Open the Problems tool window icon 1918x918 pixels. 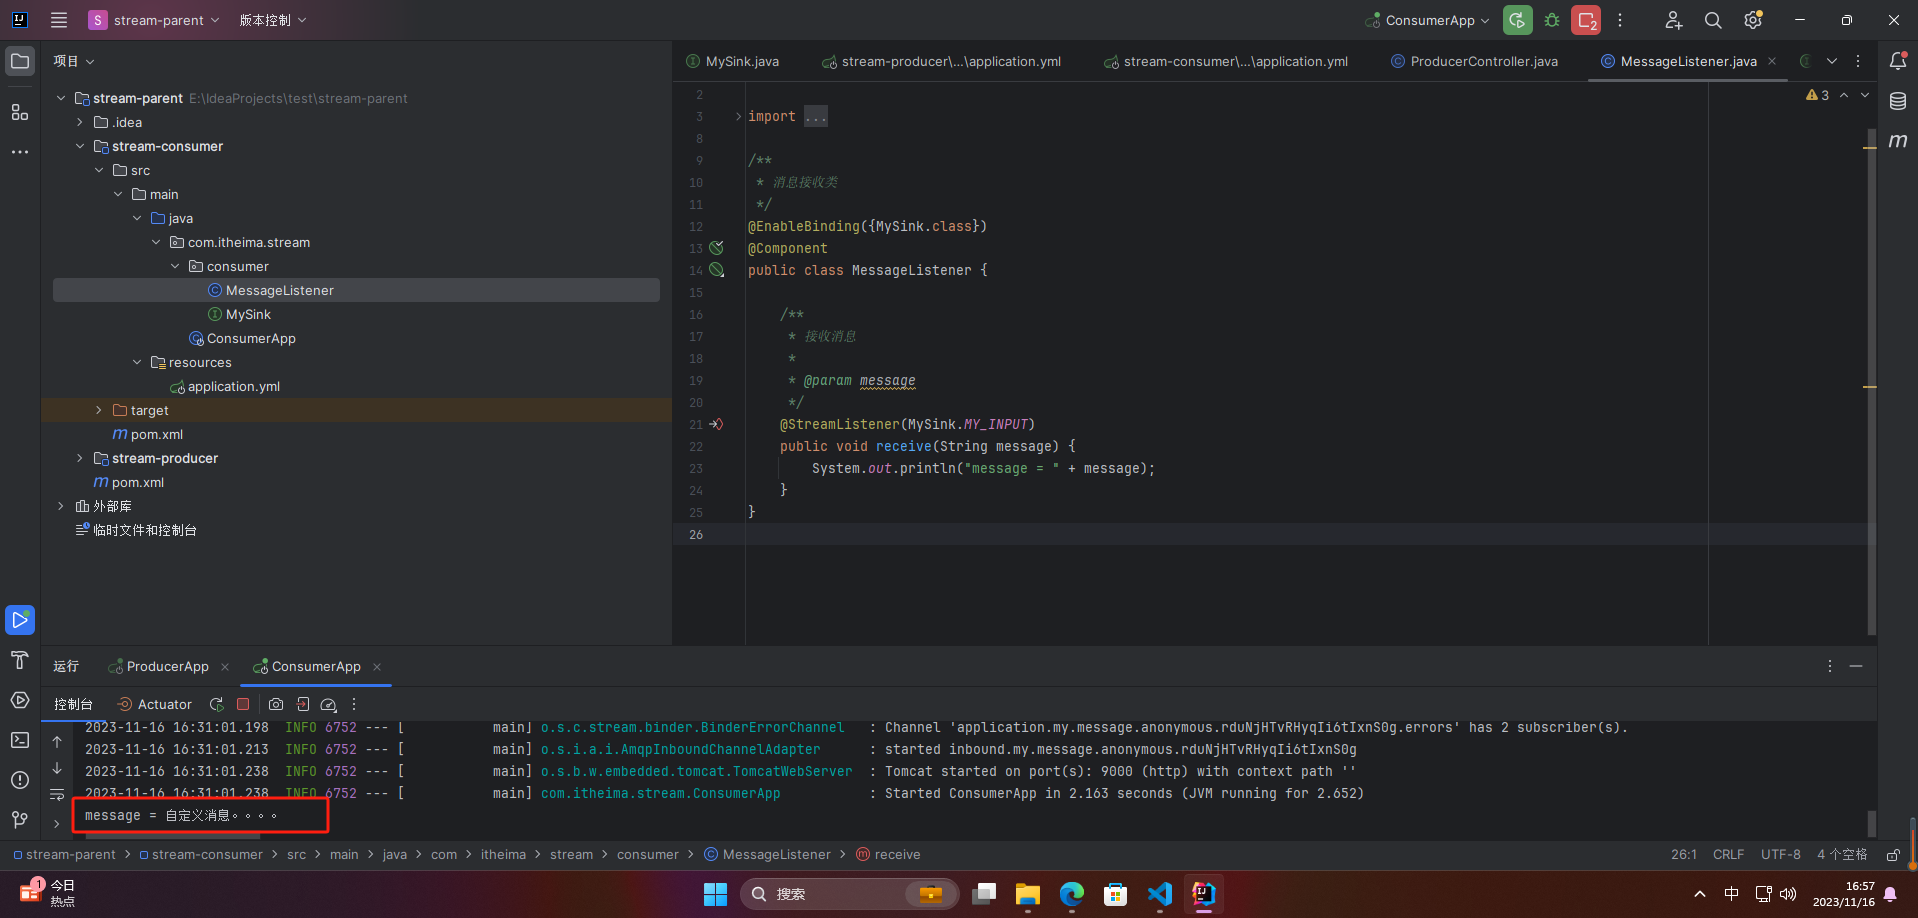pos(20,780)
